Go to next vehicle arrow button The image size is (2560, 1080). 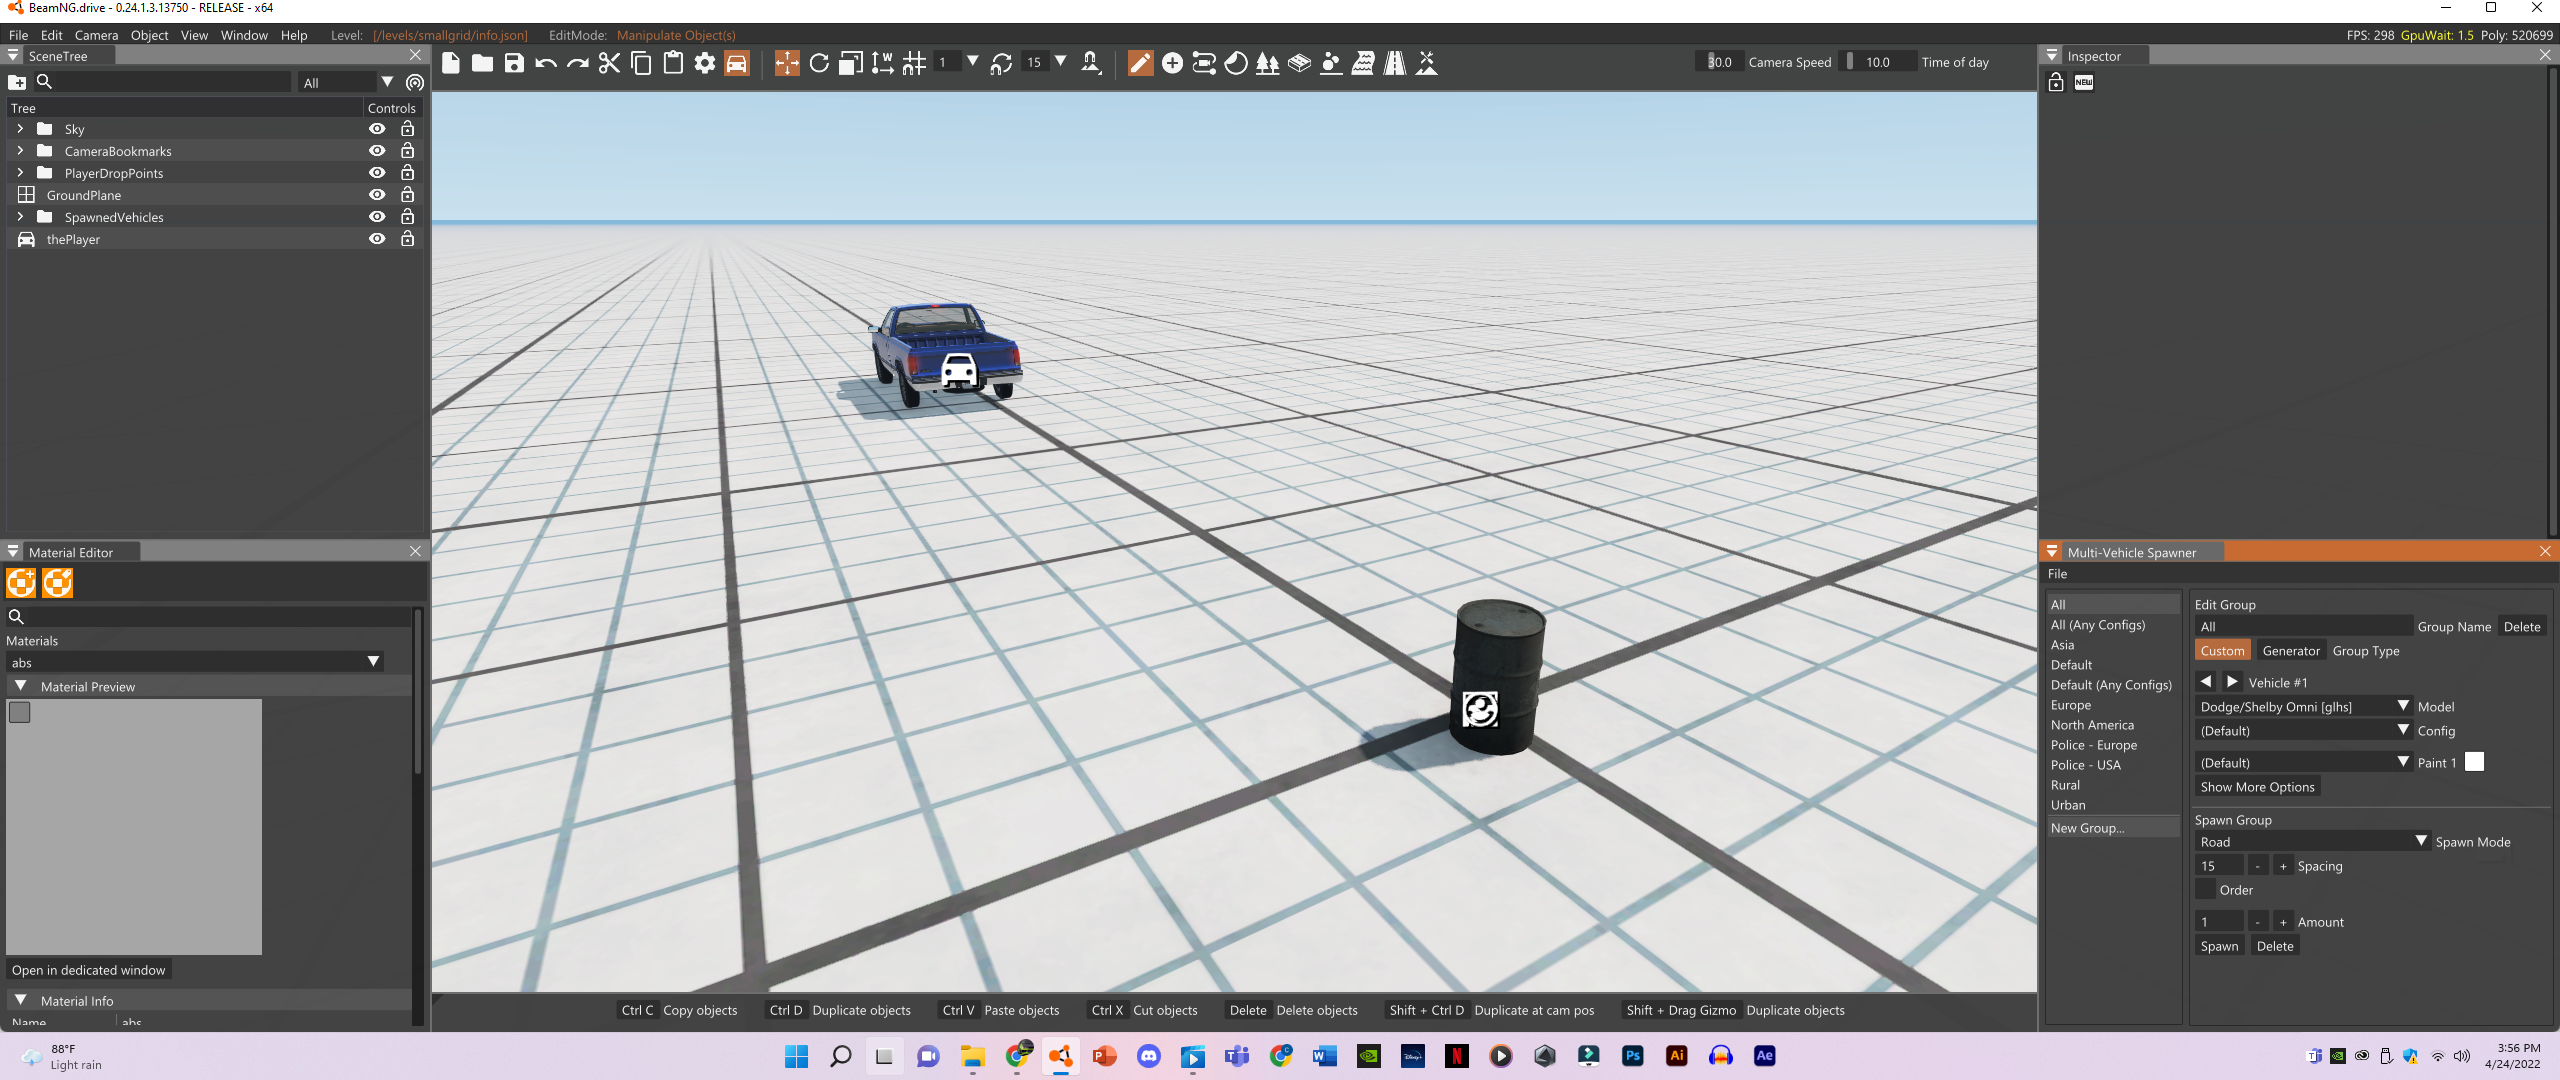click(x=2232, y=682)
